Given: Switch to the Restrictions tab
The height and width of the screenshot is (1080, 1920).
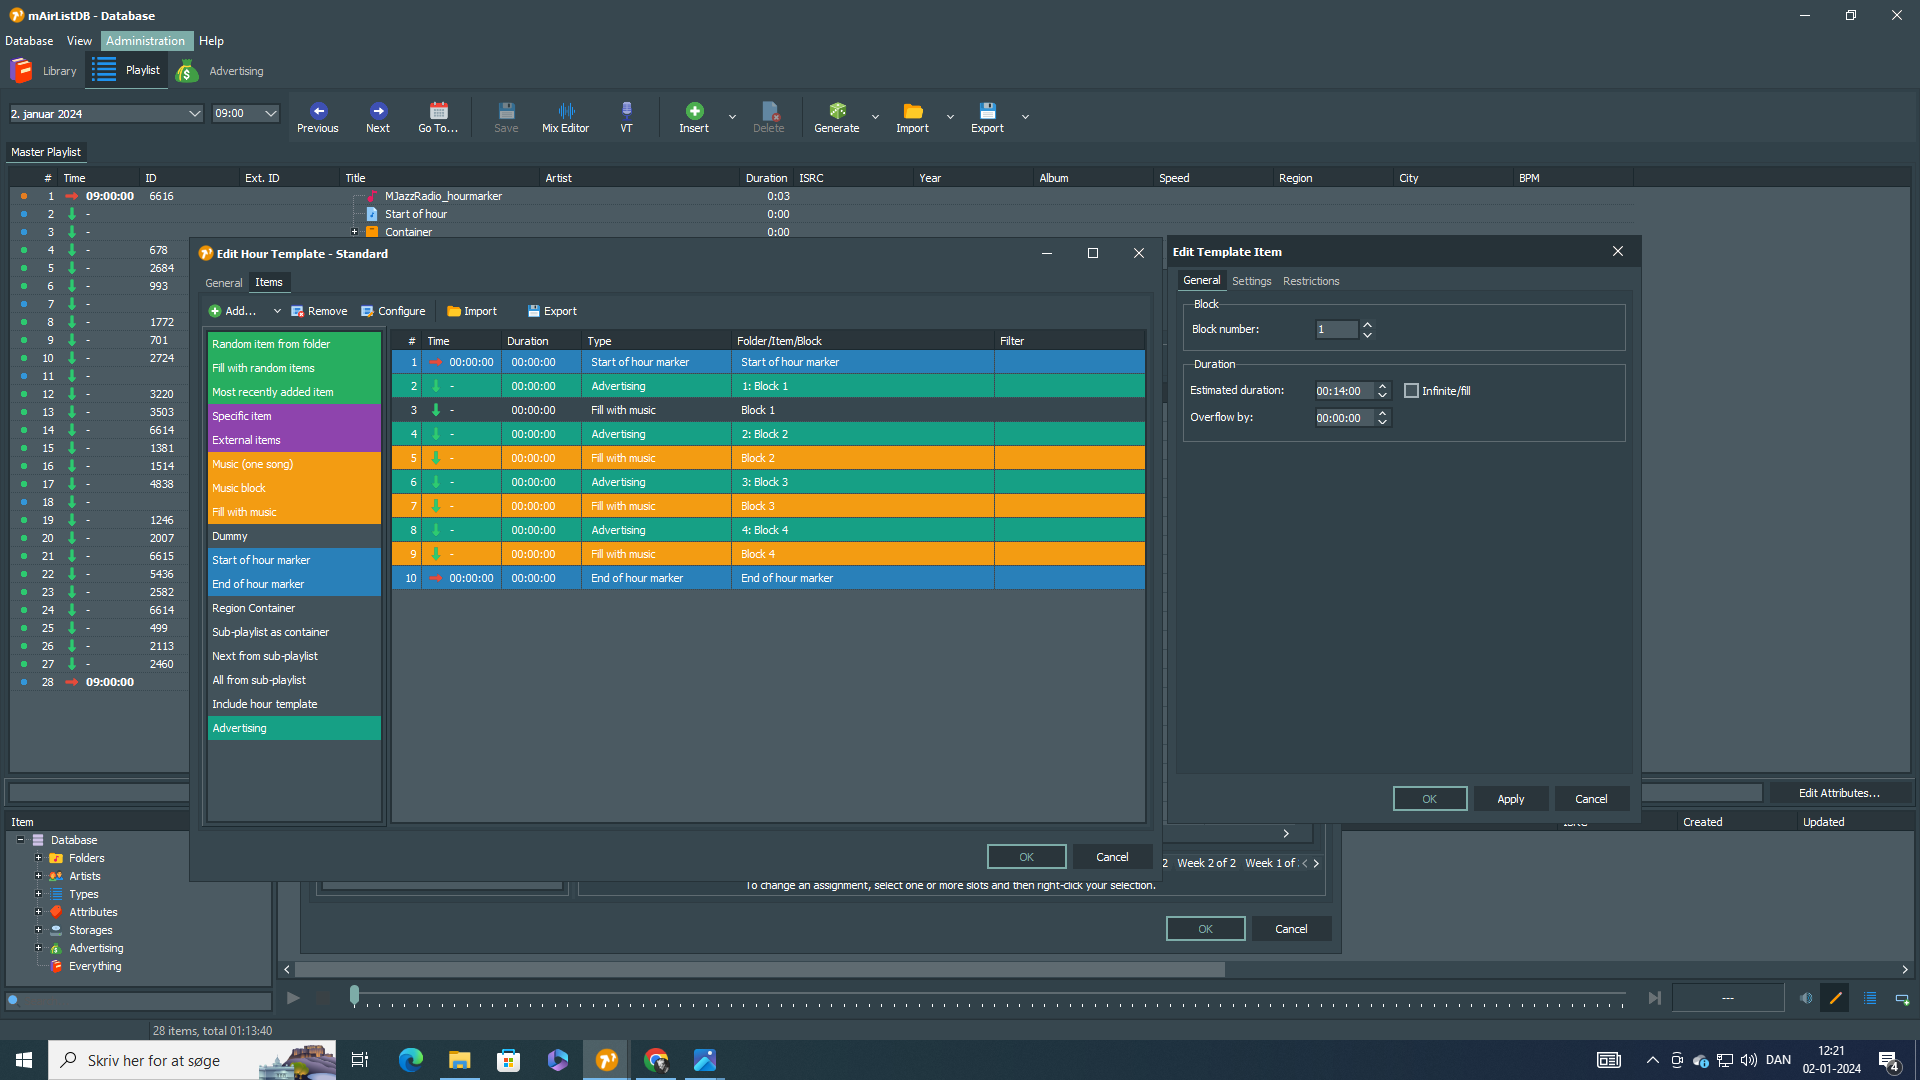Looking at the screenshot, I should (x=1310, y=281).
